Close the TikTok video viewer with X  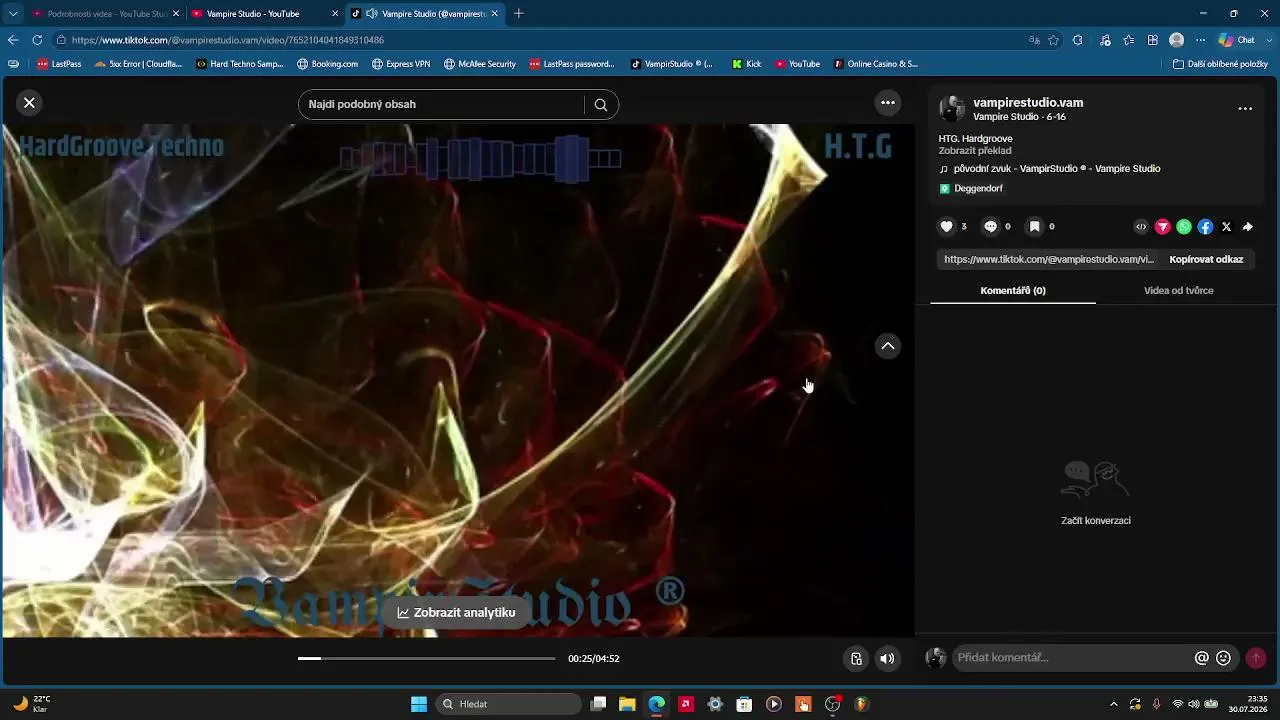coord(29,102)
